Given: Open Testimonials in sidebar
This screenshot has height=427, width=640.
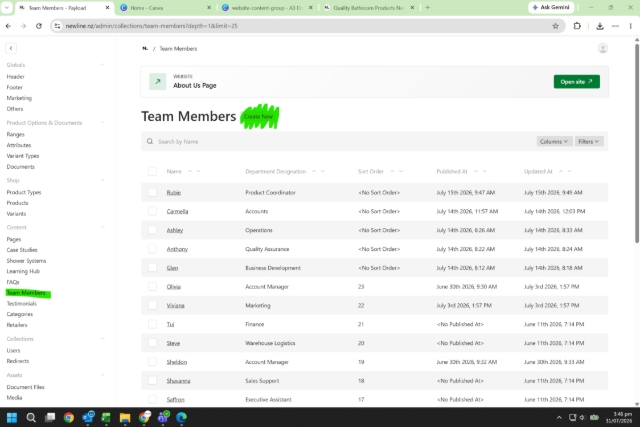Looking at the screenshot, I should [22, 303].
